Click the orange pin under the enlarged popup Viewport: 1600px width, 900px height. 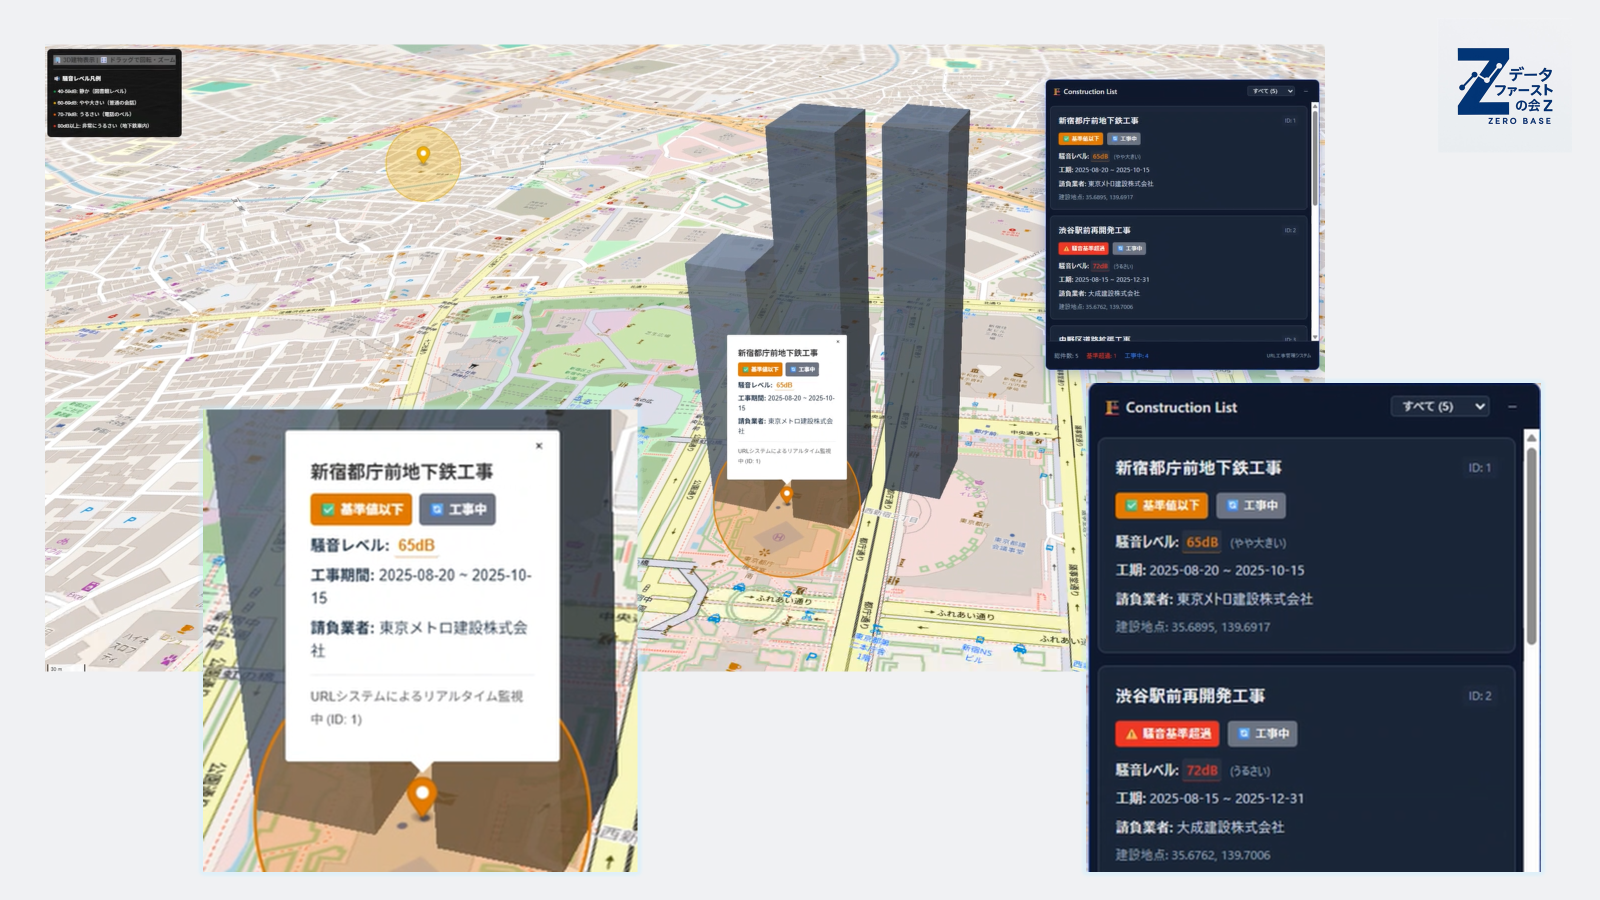click(x=422, y=797)
